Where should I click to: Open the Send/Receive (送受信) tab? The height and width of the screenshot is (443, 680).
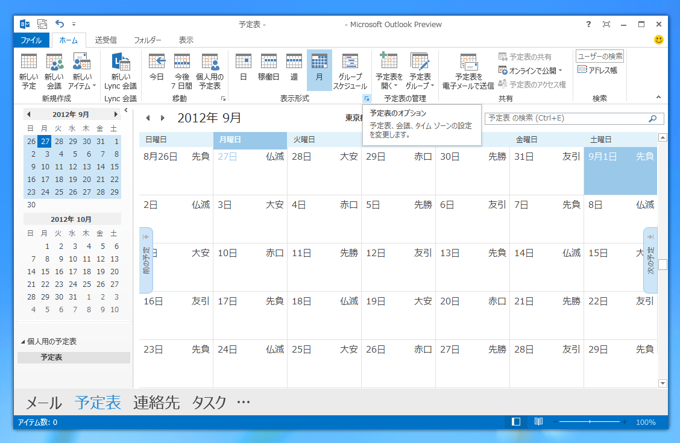coord(106,40)
